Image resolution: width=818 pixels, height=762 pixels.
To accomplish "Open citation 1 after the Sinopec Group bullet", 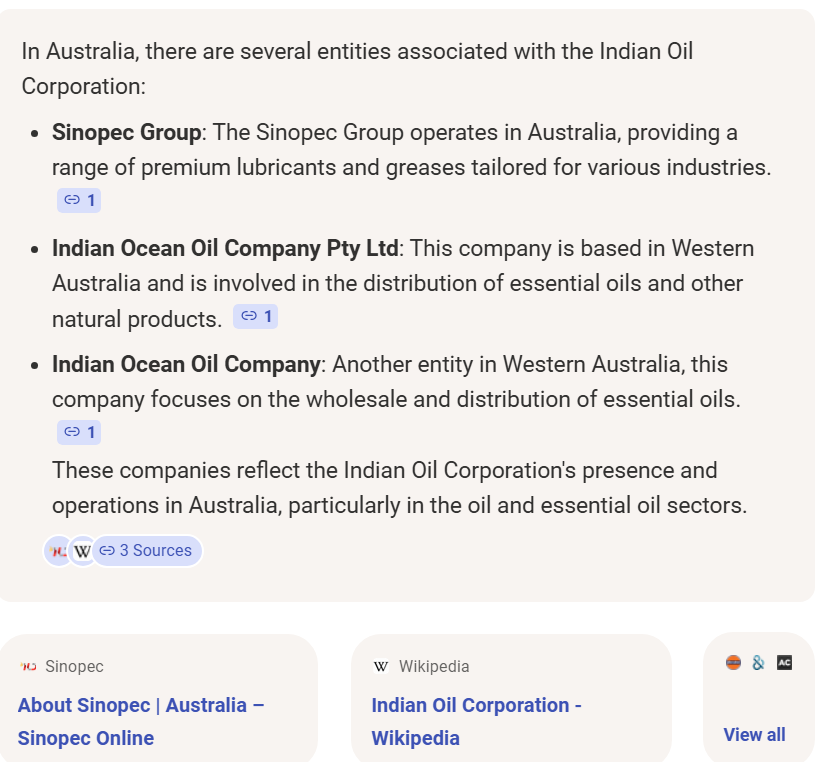I will point(79,200).
